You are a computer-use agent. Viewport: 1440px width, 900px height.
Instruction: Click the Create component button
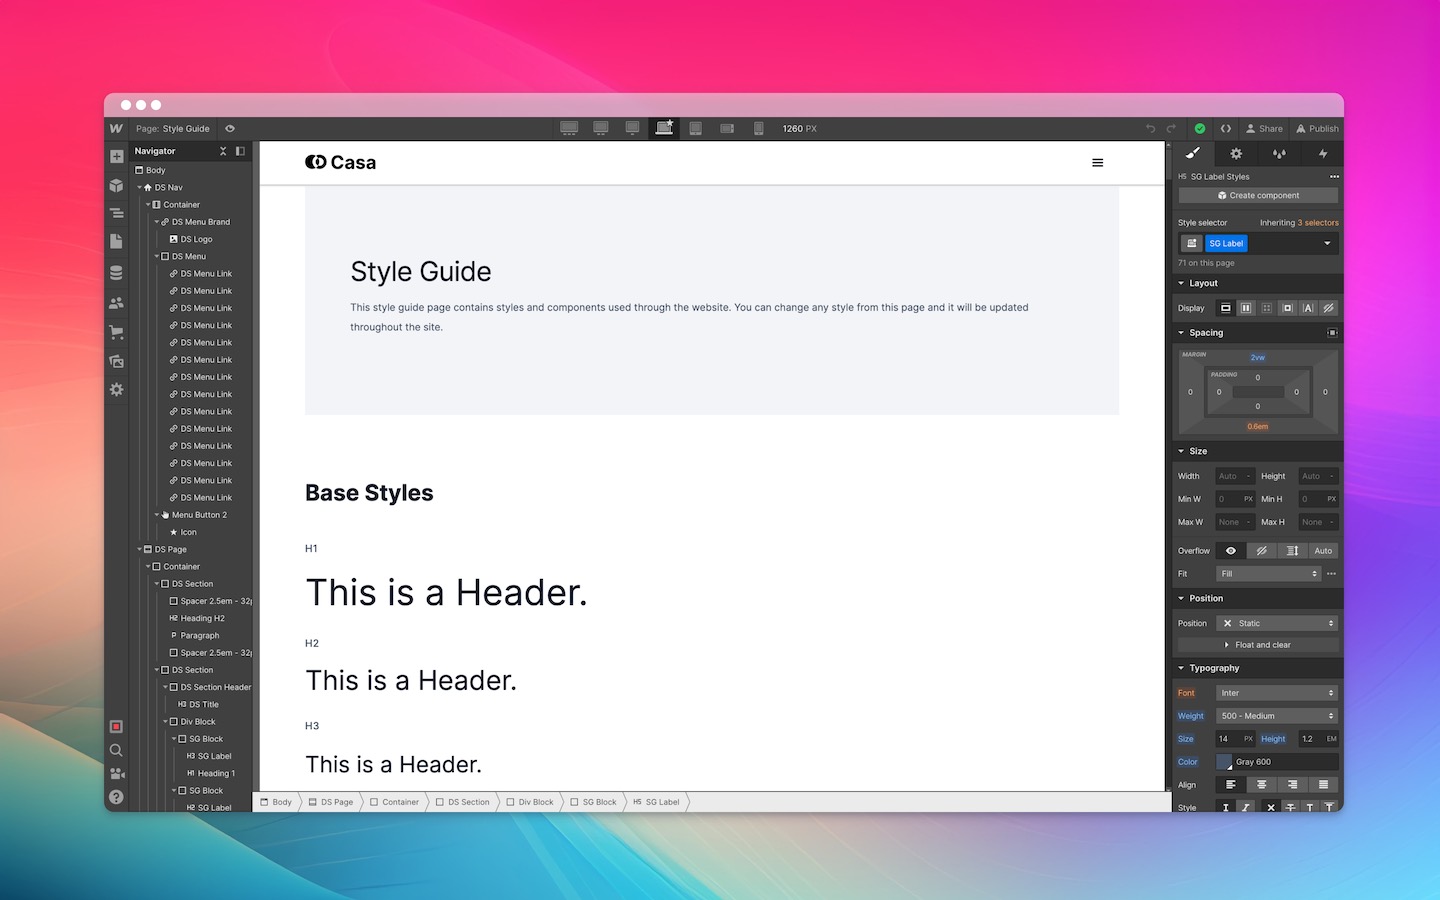[x=1258, y=195]
